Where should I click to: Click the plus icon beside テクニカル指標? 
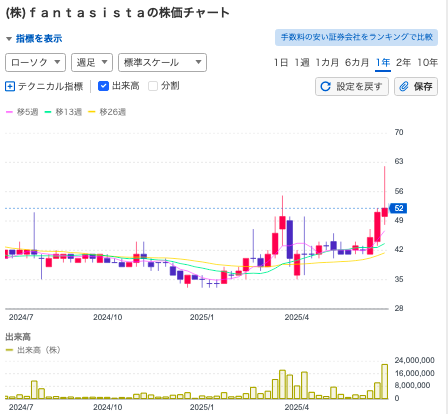pos(10,87)
